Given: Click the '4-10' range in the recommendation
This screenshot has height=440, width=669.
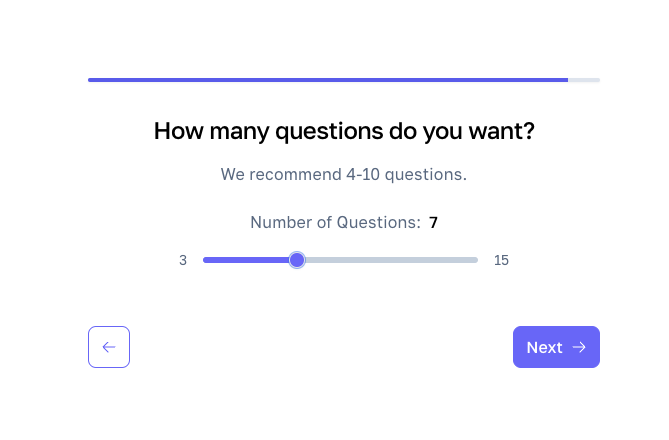Looking at the screenshot, I should (x=363, y=175).
